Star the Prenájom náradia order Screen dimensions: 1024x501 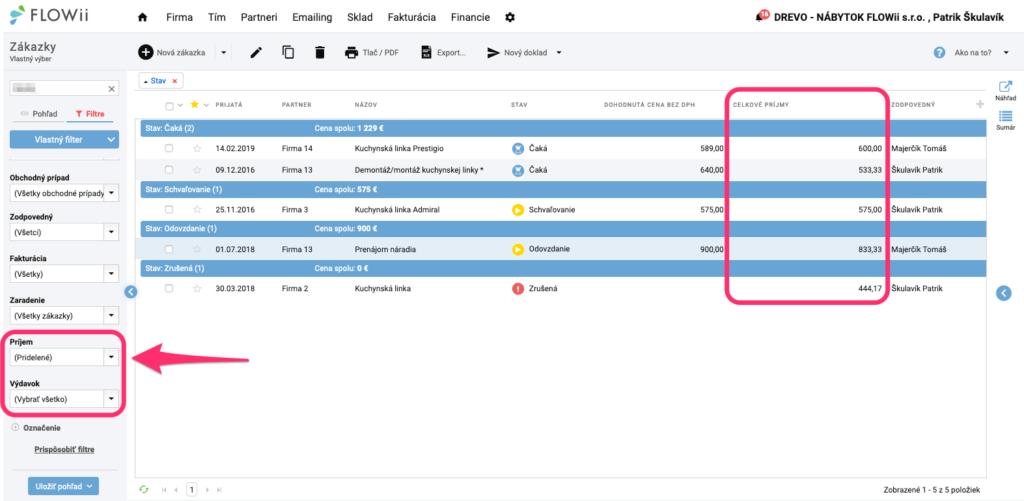pyautogui.click(x=197, y=249)
